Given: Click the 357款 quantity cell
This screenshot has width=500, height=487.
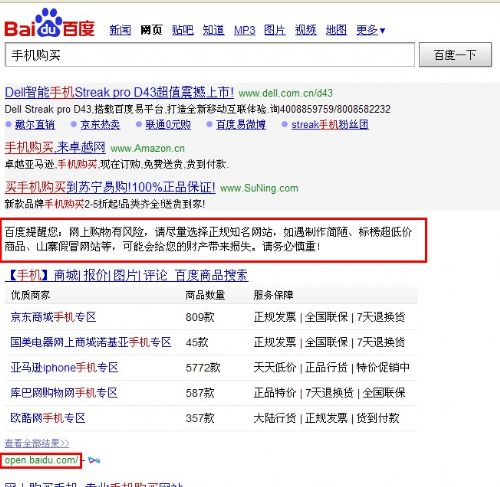Looking at the screenshot, I should click(200, 418).
